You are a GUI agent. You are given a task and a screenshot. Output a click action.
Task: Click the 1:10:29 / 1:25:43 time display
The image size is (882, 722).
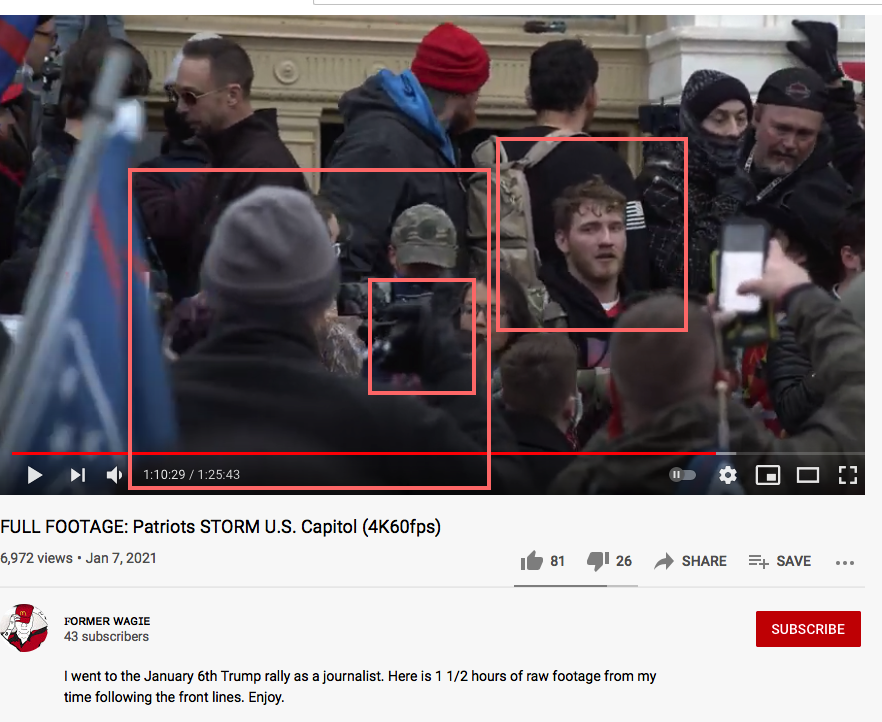pyautogui.click(x=191, y=475)
